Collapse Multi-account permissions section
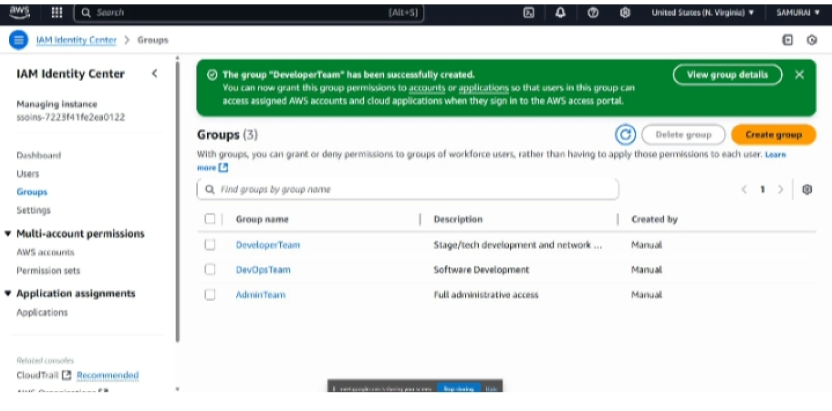 (8, 234)
